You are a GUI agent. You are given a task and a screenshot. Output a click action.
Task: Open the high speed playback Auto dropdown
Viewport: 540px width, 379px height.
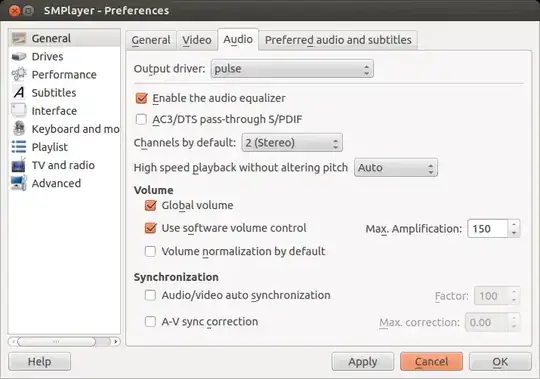pyautogui.click(x=396, y=168)
